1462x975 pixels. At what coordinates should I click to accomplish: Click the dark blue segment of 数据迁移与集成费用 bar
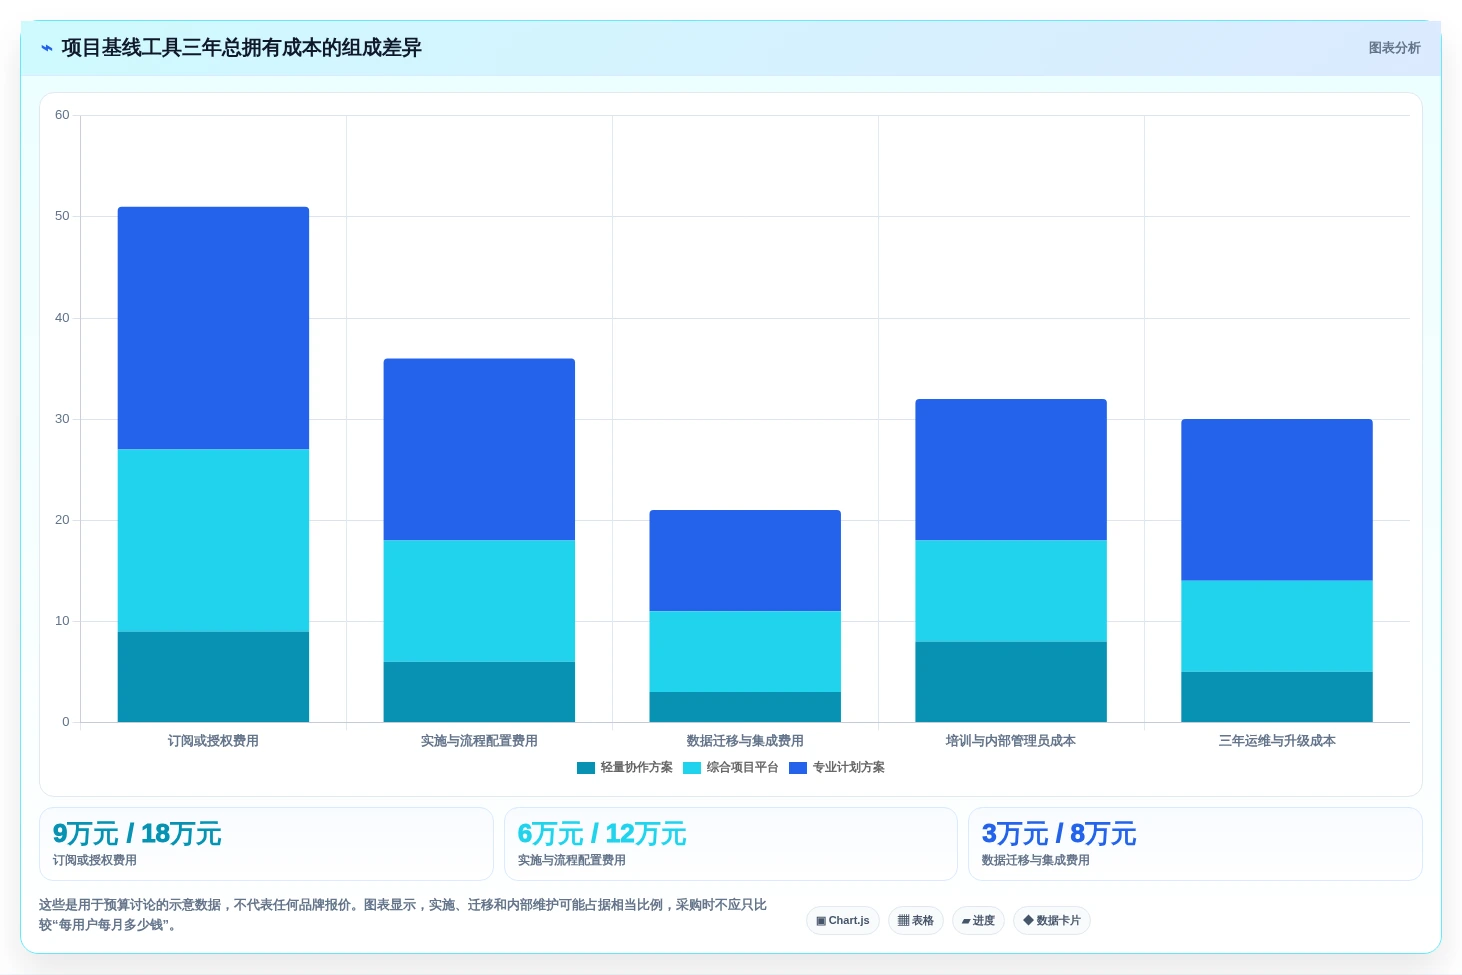[x=745, y=560]
